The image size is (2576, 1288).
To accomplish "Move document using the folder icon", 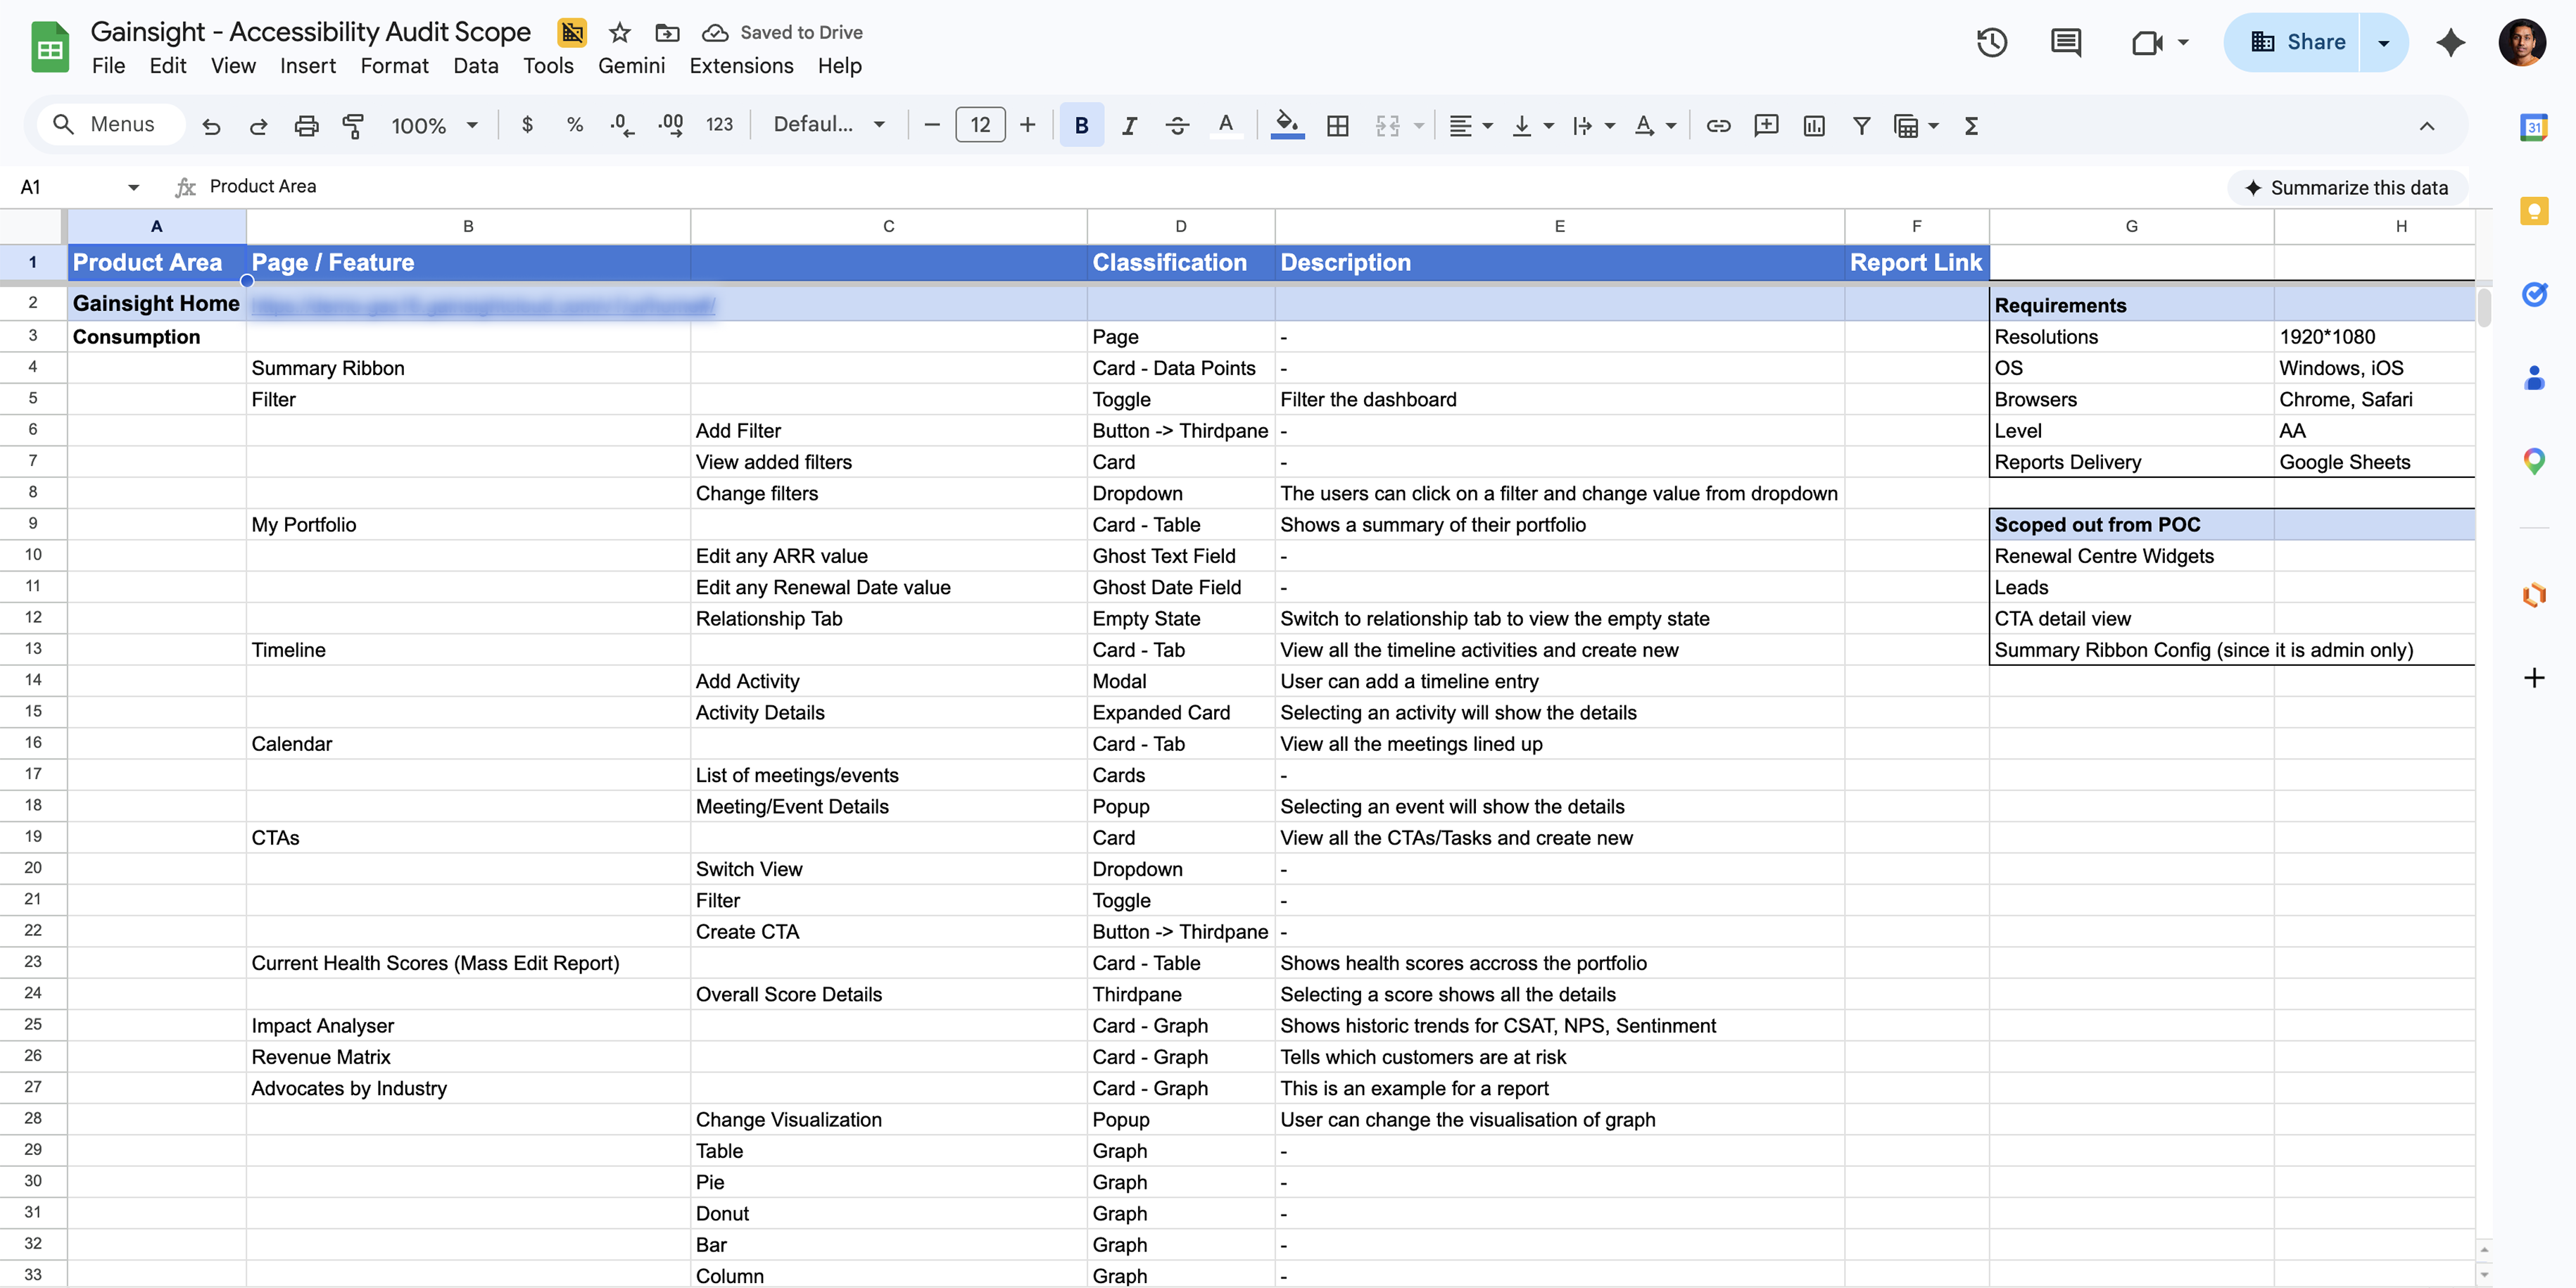I will pos(667,33).
